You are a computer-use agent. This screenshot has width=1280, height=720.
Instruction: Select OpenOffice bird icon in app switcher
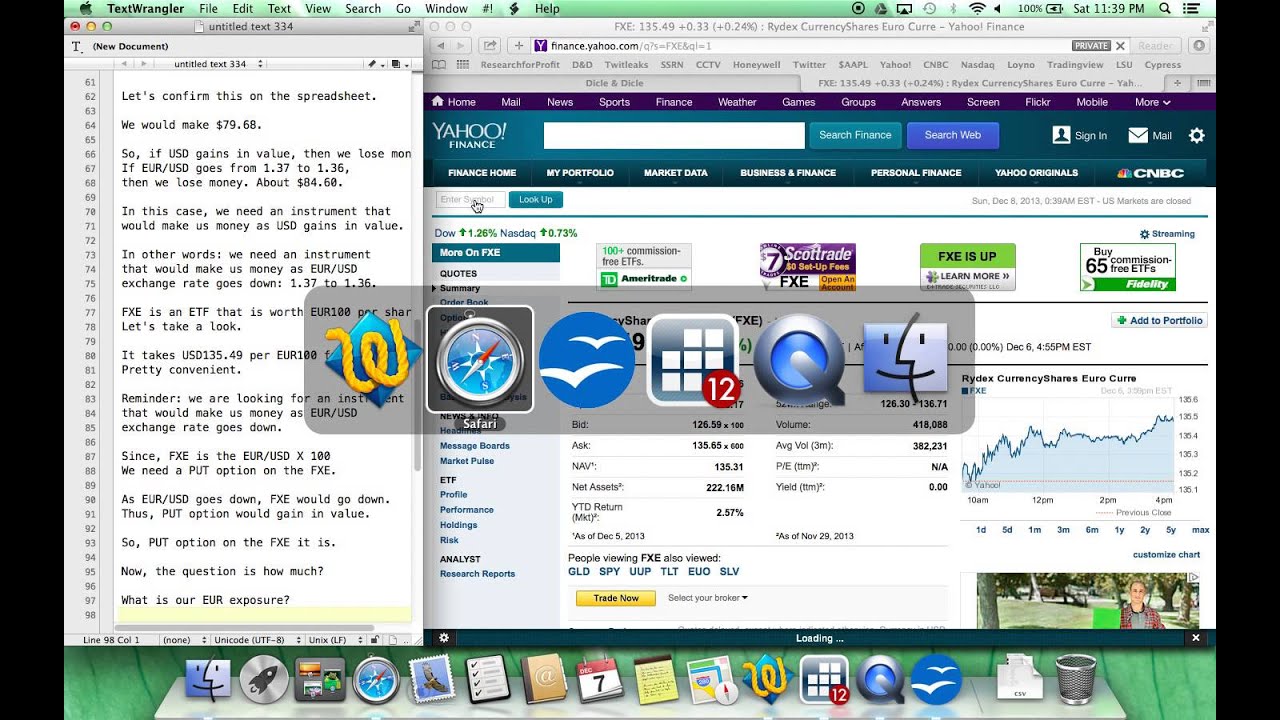pos(587,360)
